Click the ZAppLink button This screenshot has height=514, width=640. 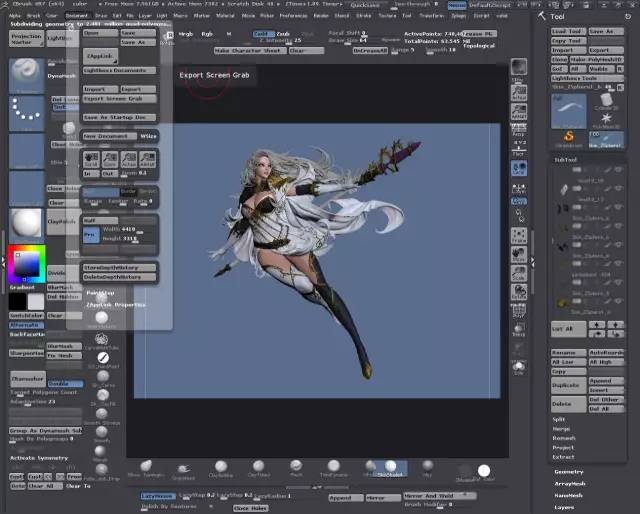99,57
